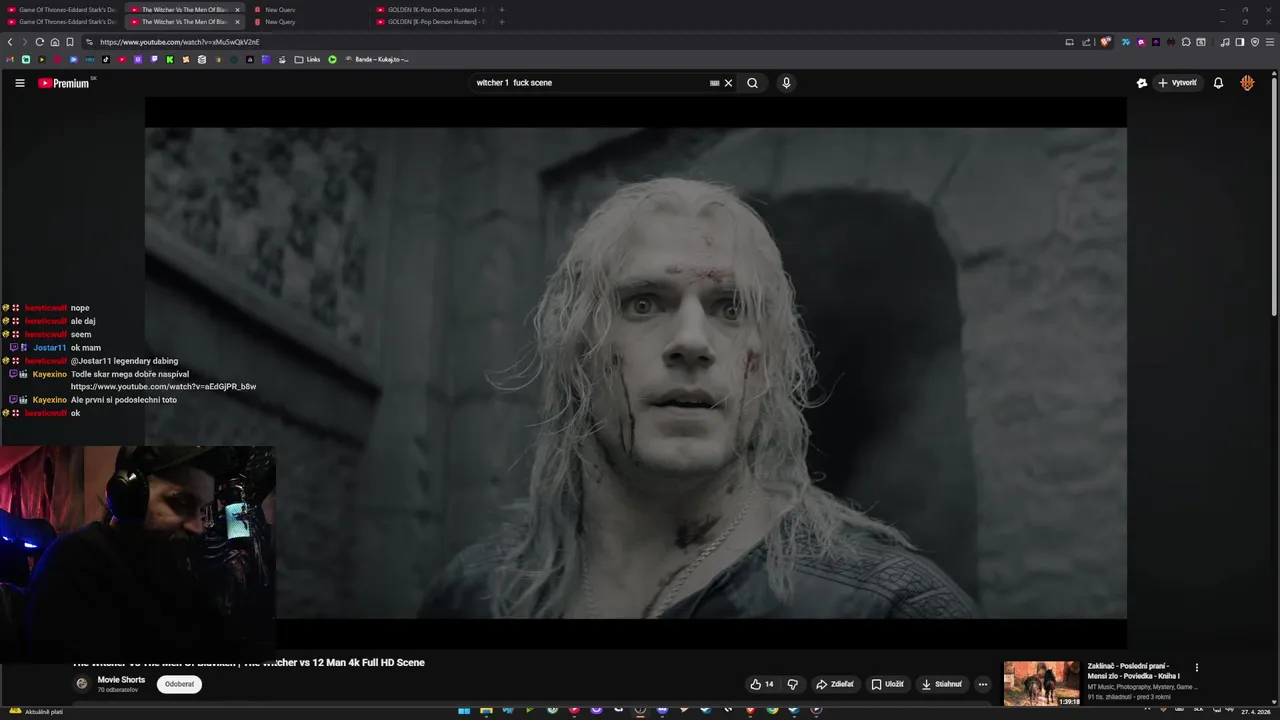1280x720 pixels.
Task: Open browser extensions puzzle icon
Action: click(x=1186, y=42)
